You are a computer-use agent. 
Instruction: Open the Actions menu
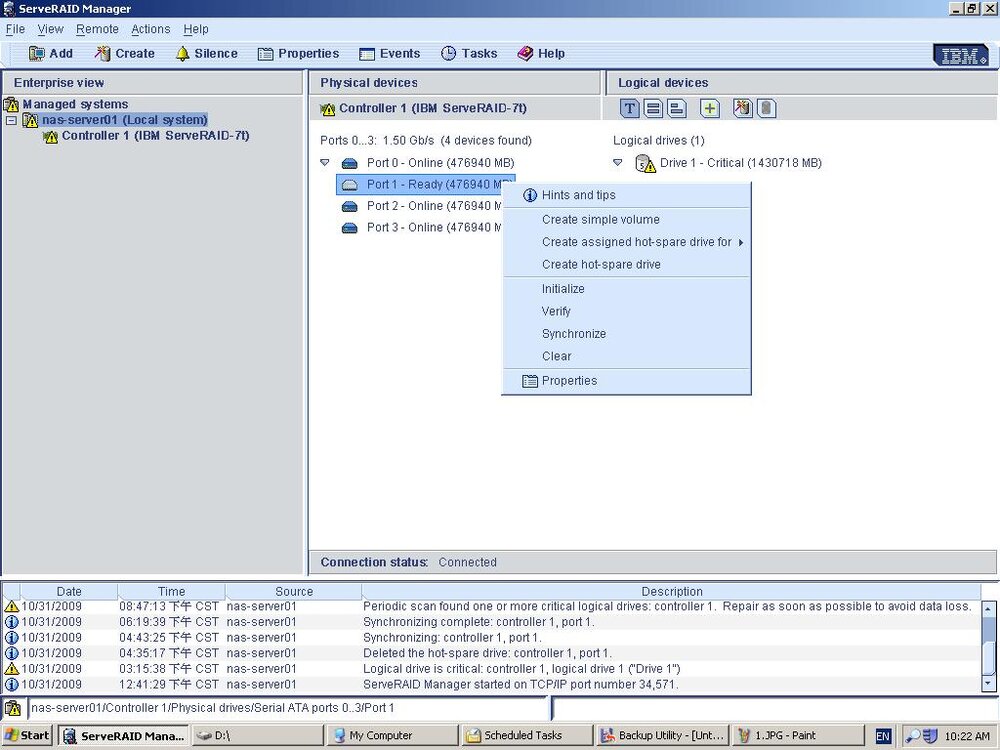(151, 29)
